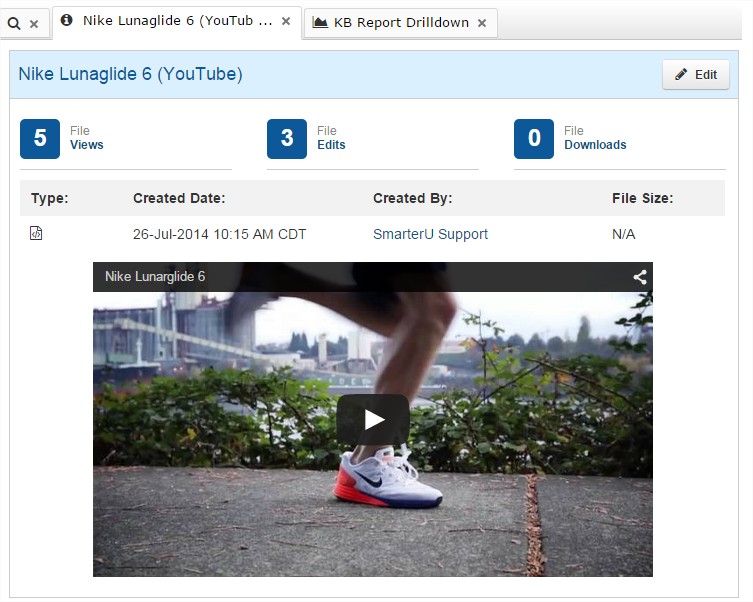Click the Nike Lunarglide 6 video title

click(x=155, y=277)
